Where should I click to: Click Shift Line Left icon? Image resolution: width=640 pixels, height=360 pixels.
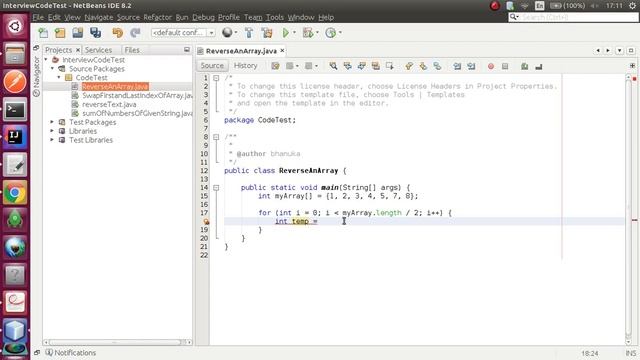click(457, 66)
